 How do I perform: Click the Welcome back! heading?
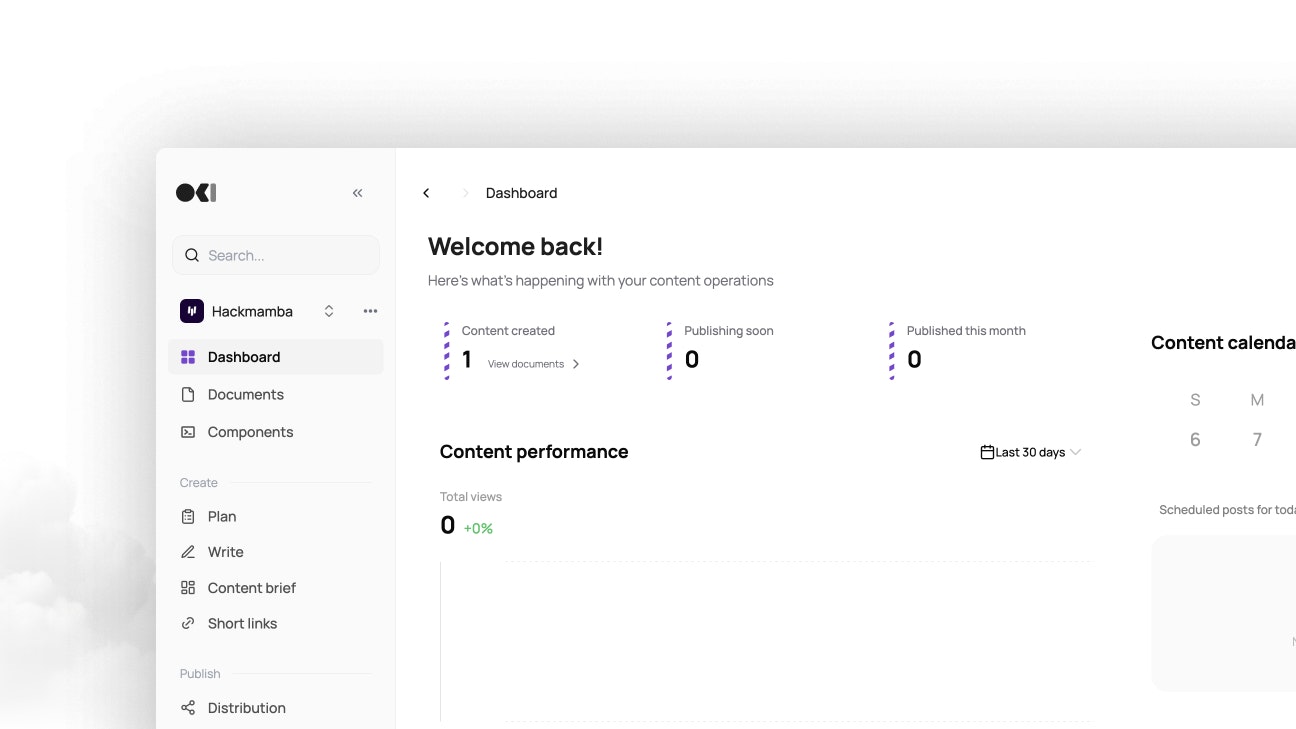[516, 247]
